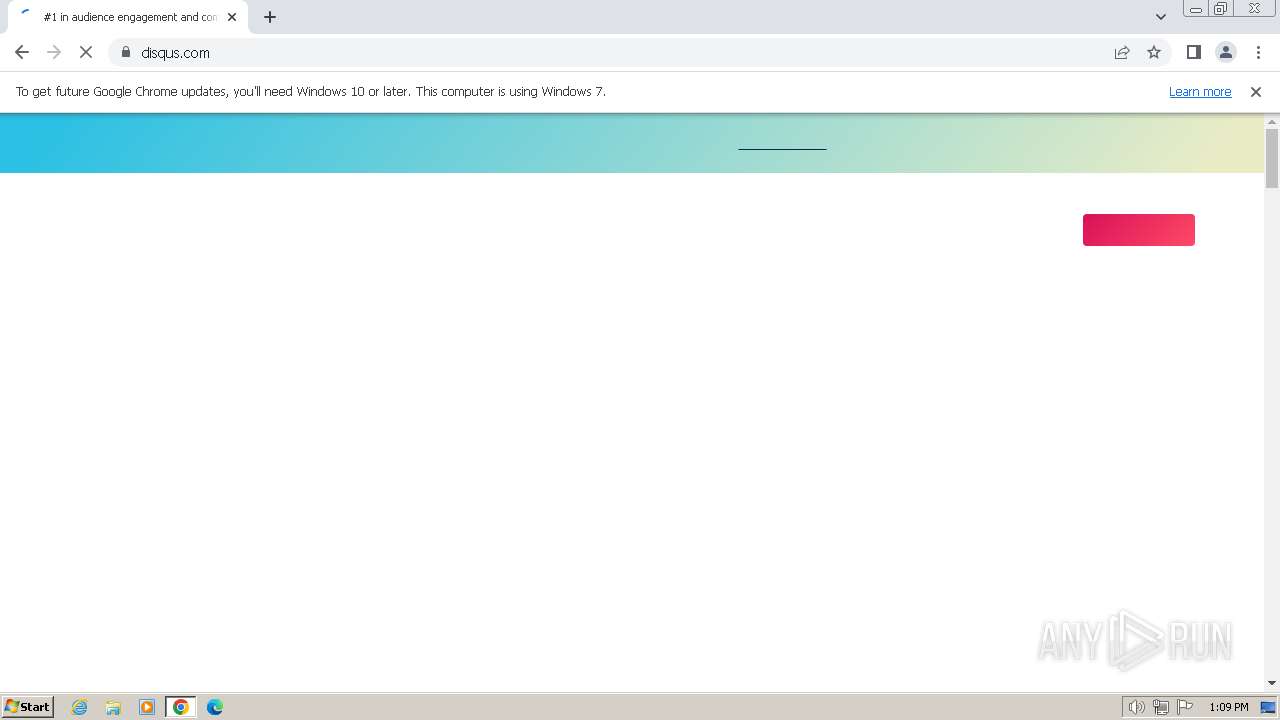
Task: Click the 1:09 PM system clock
Action: [1228, 707]
